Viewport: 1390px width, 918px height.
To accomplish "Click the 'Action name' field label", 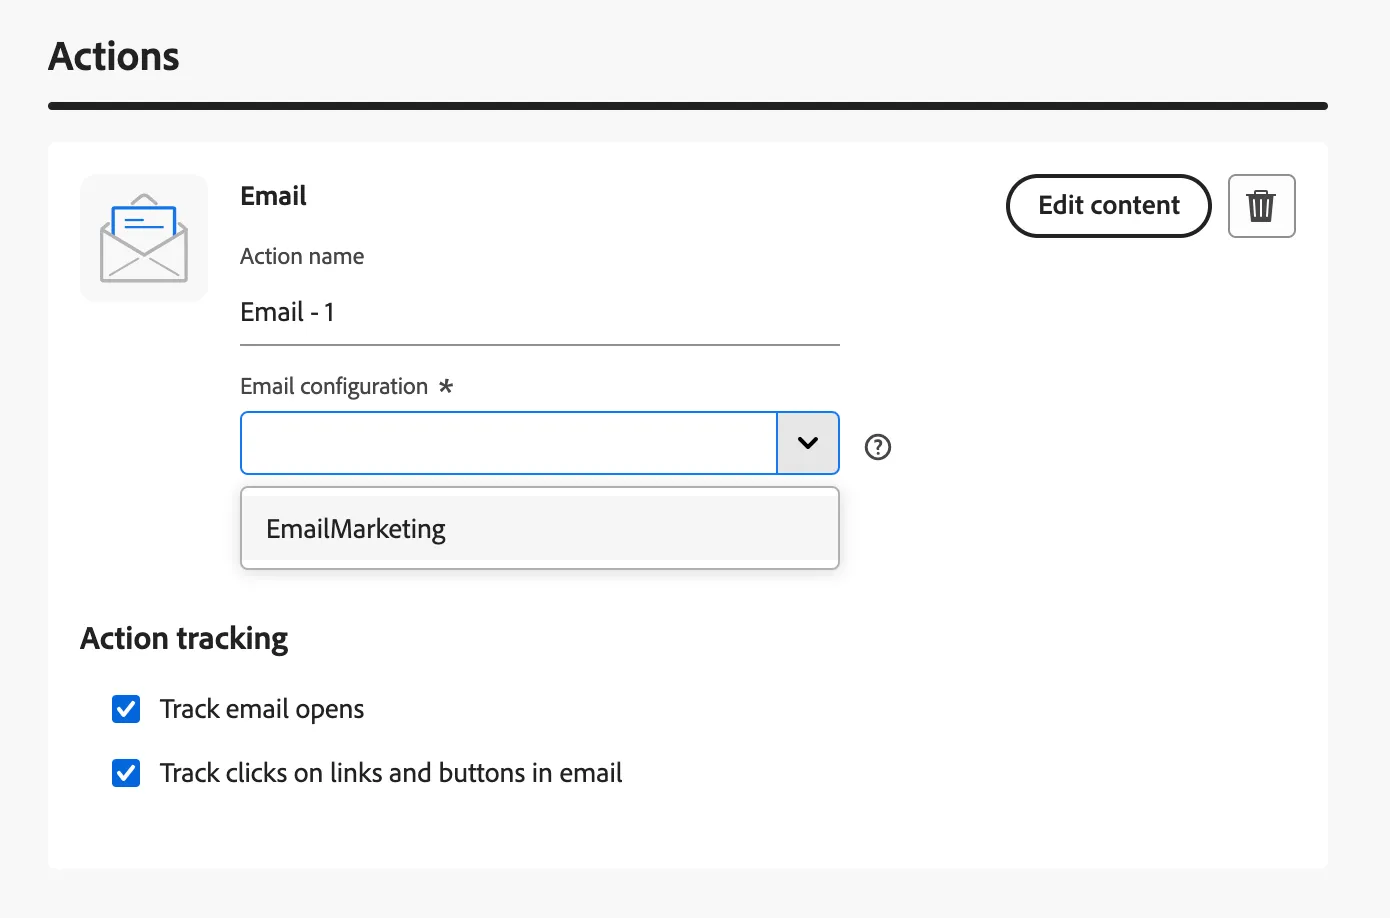I will point(302,256).
